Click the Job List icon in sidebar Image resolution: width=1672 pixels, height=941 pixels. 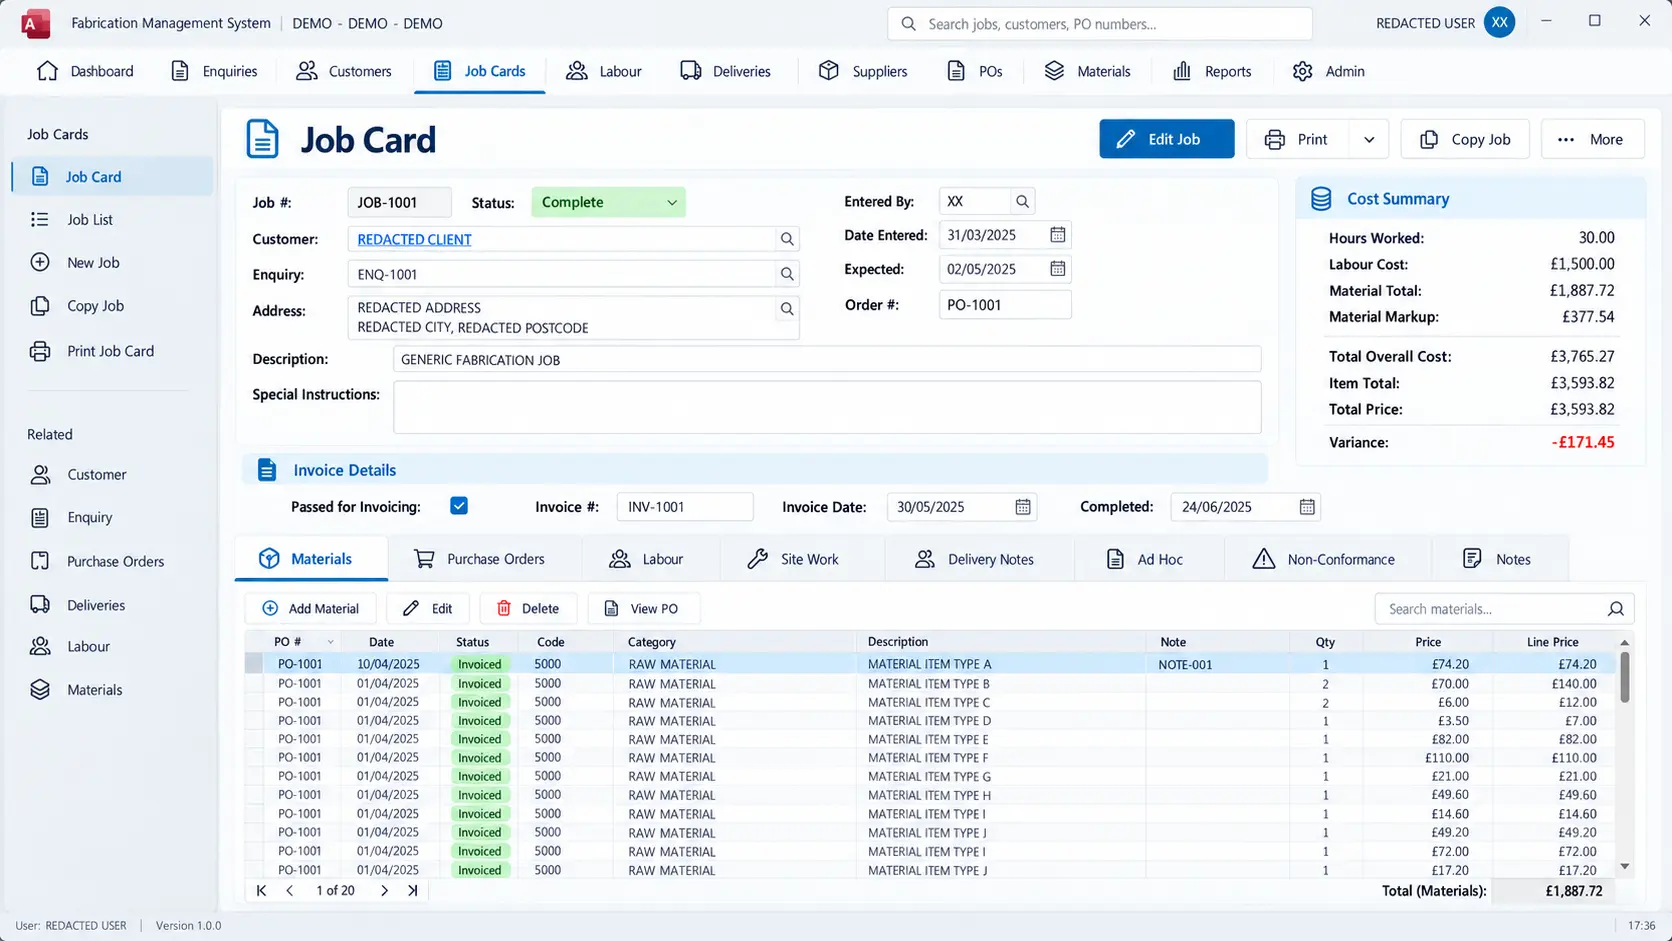40,219
